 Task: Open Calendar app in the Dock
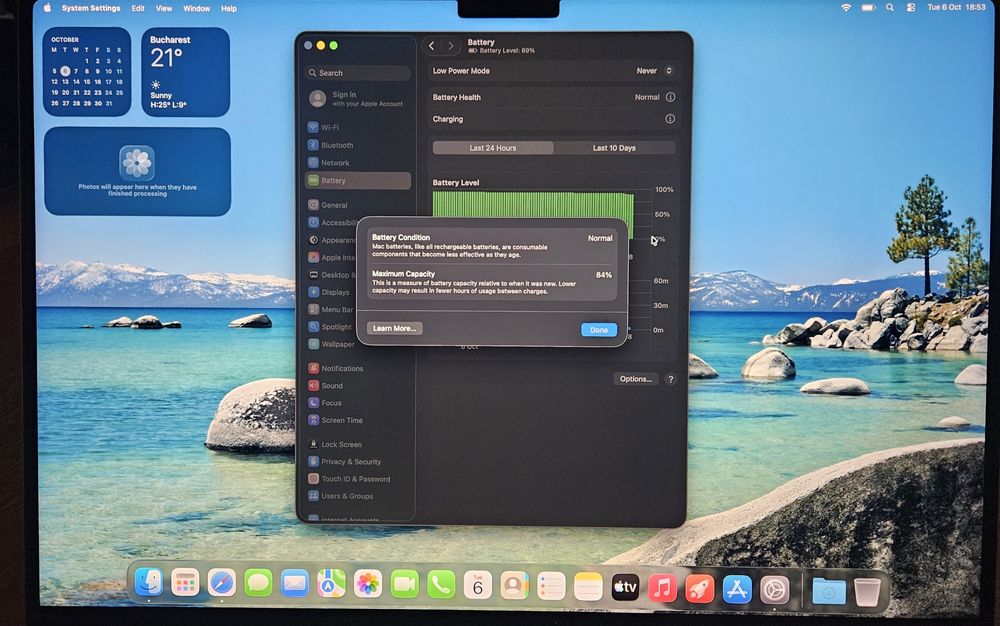478,586
